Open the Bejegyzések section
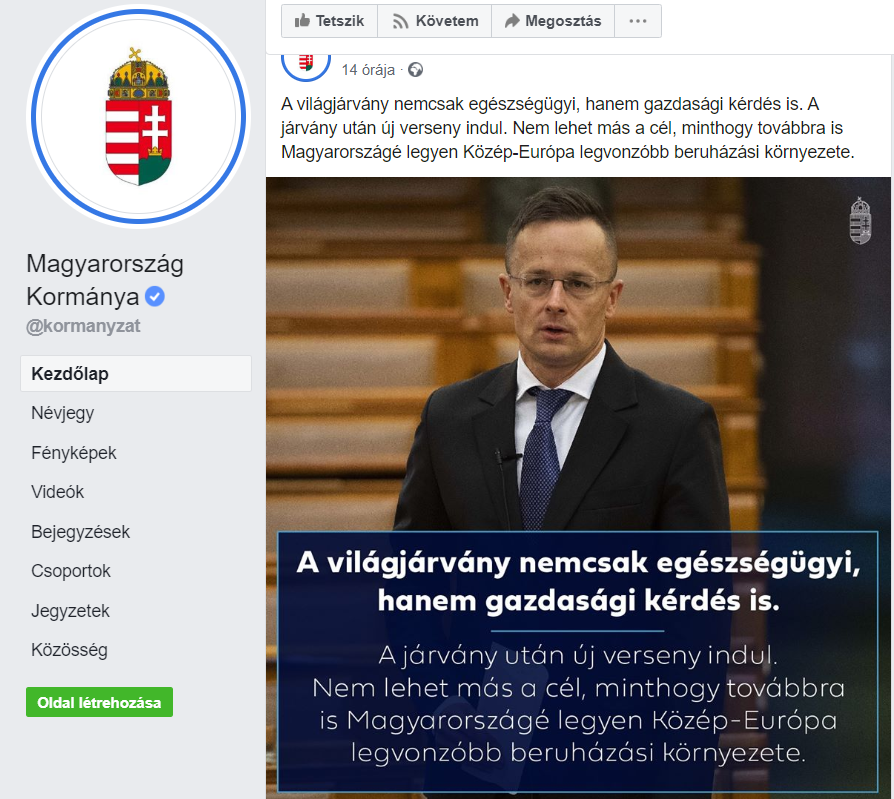Image resolution: width=894 pixels, height=799 pixels. click(x=80, y=532)
